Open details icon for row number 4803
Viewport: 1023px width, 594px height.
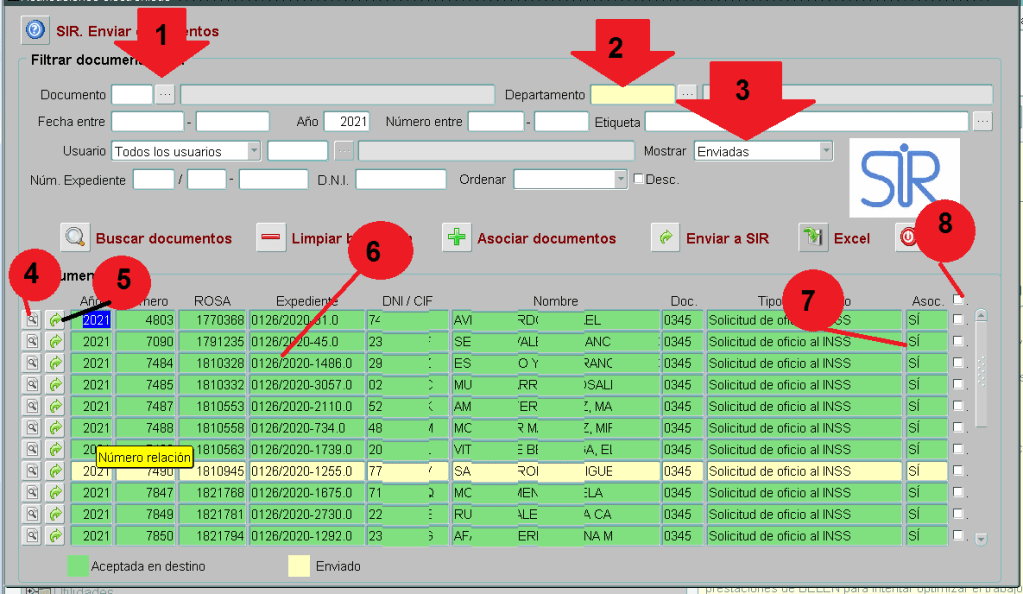(x=32, y=320)
